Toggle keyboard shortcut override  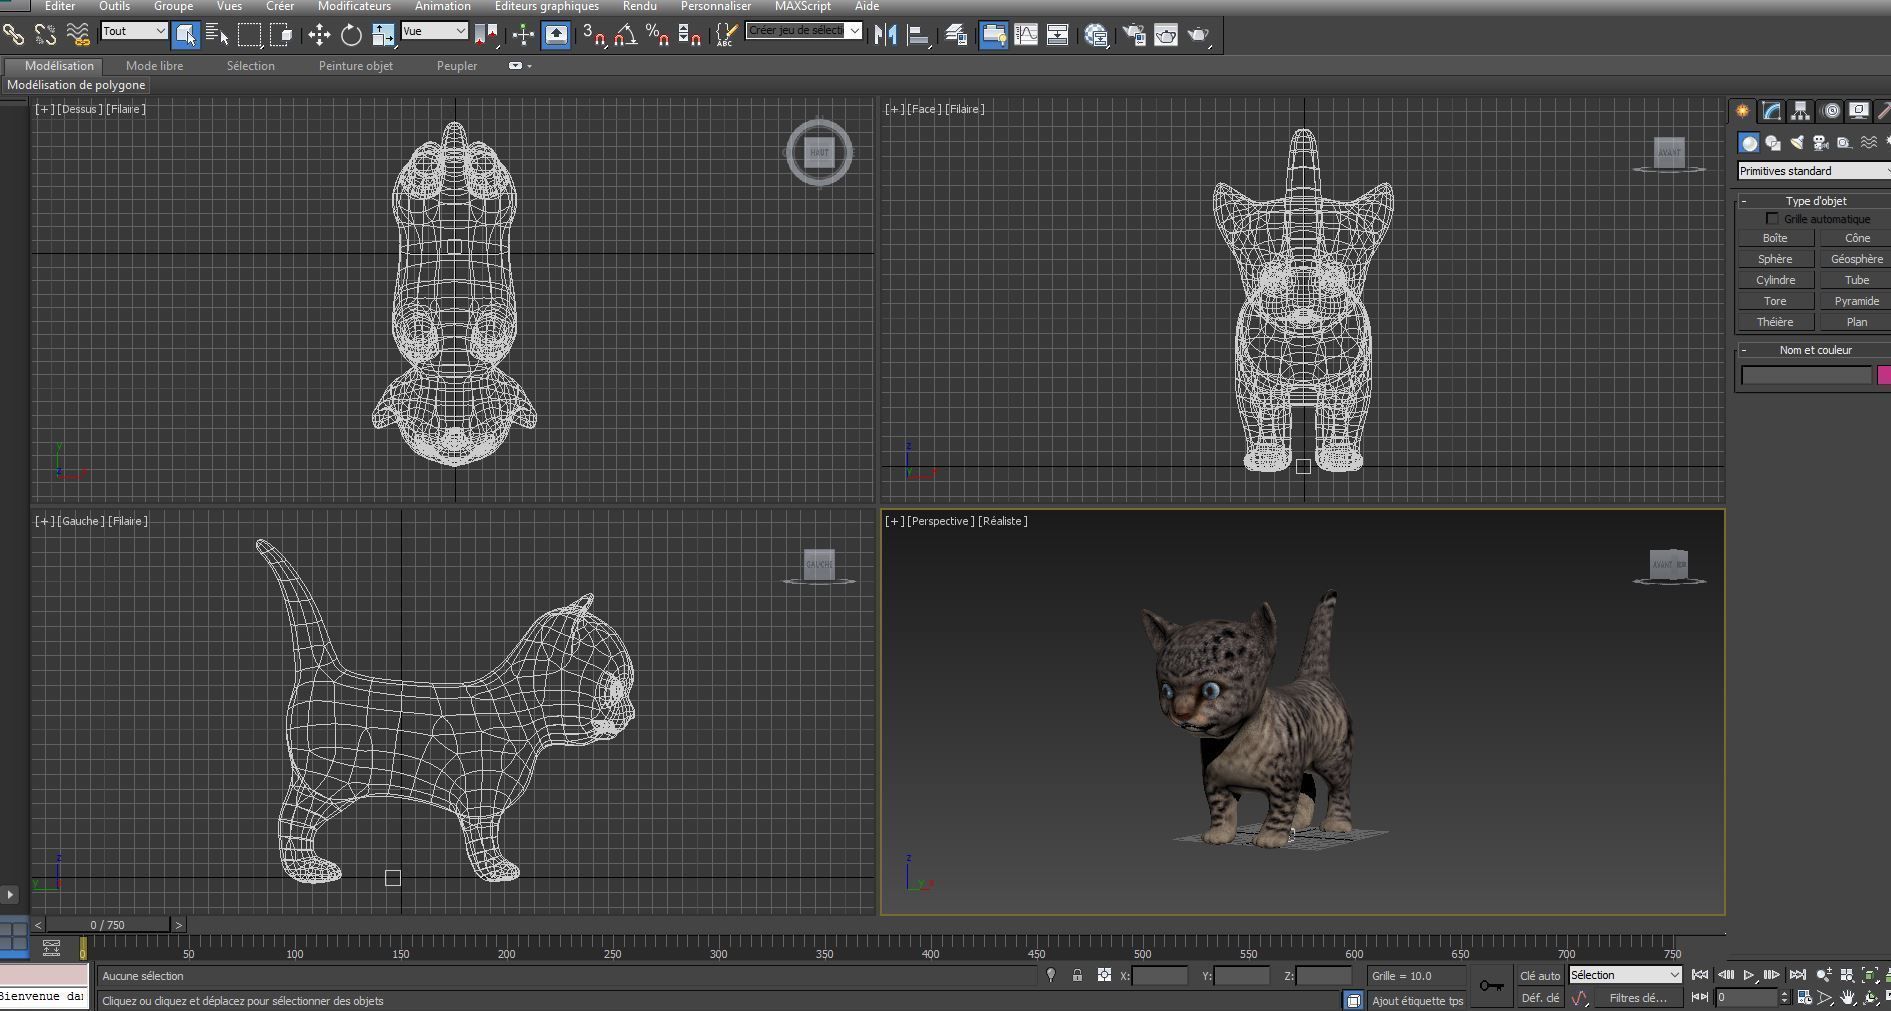[x=556, y=35]
